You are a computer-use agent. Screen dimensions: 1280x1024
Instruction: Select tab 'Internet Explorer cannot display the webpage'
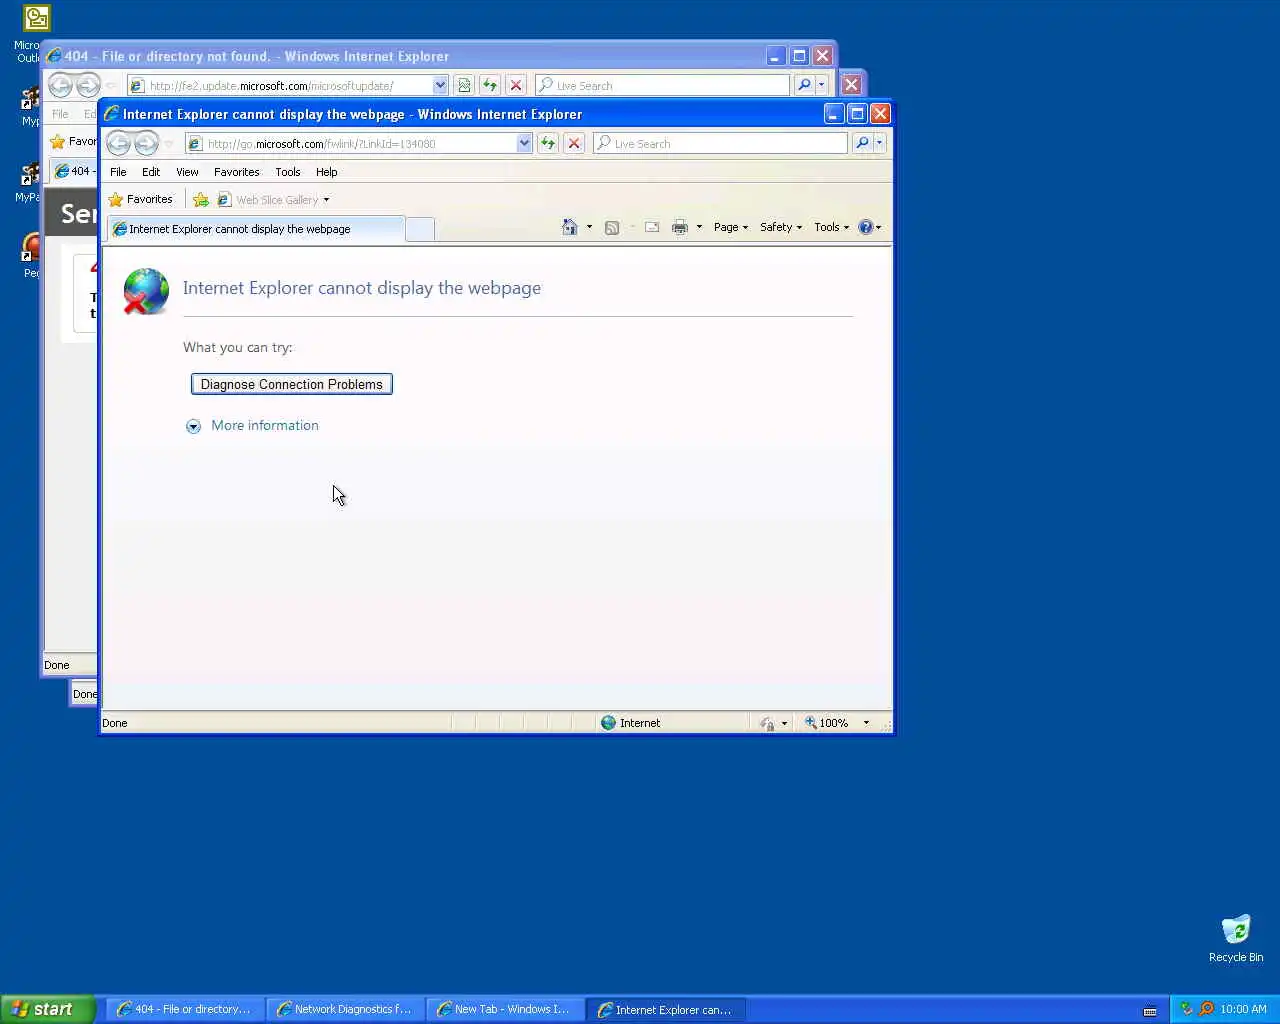(x=256, y=229)
